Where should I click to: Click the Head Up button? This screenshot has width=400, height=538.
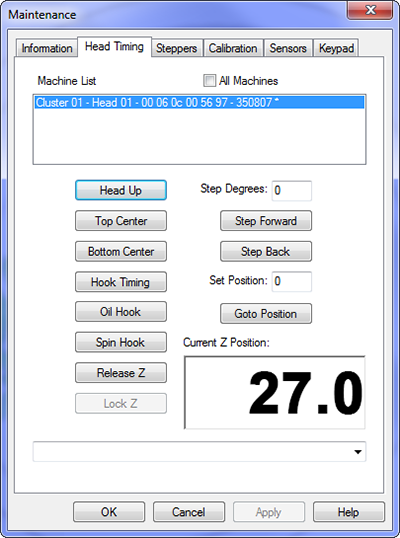pyautogui.click(x=121, y=190)
